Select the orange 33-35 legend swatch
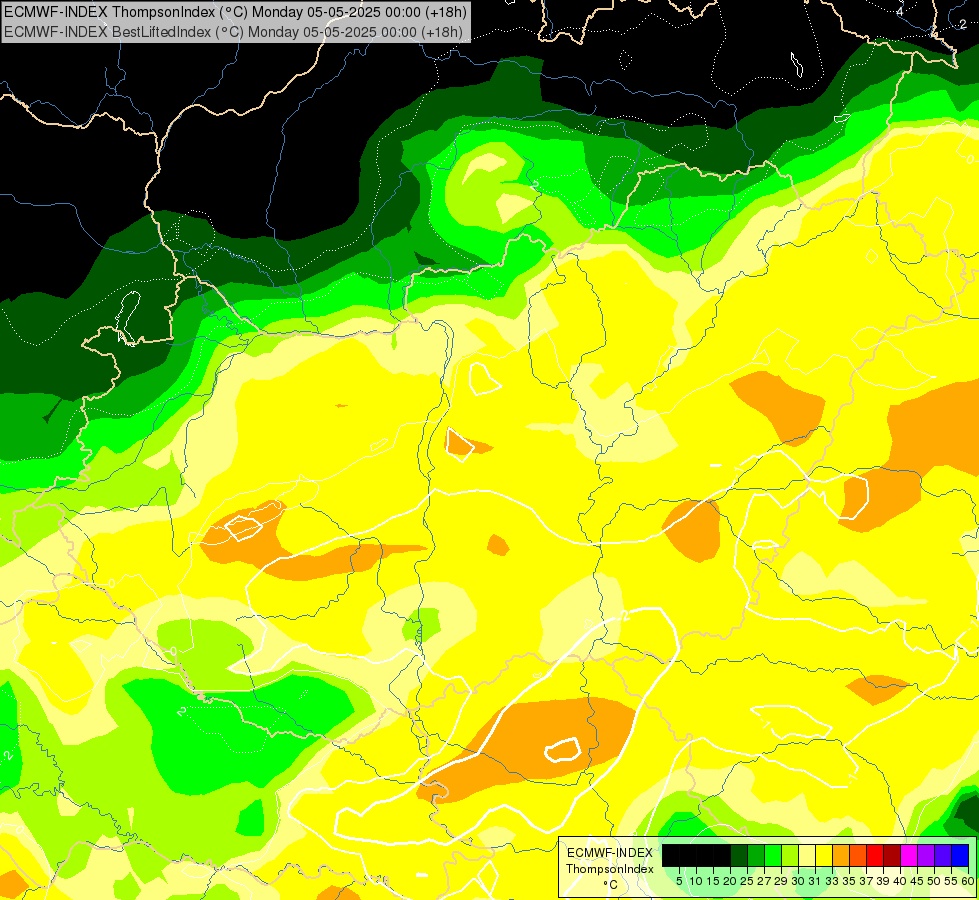The image size is (979, 900). point(841,855)
